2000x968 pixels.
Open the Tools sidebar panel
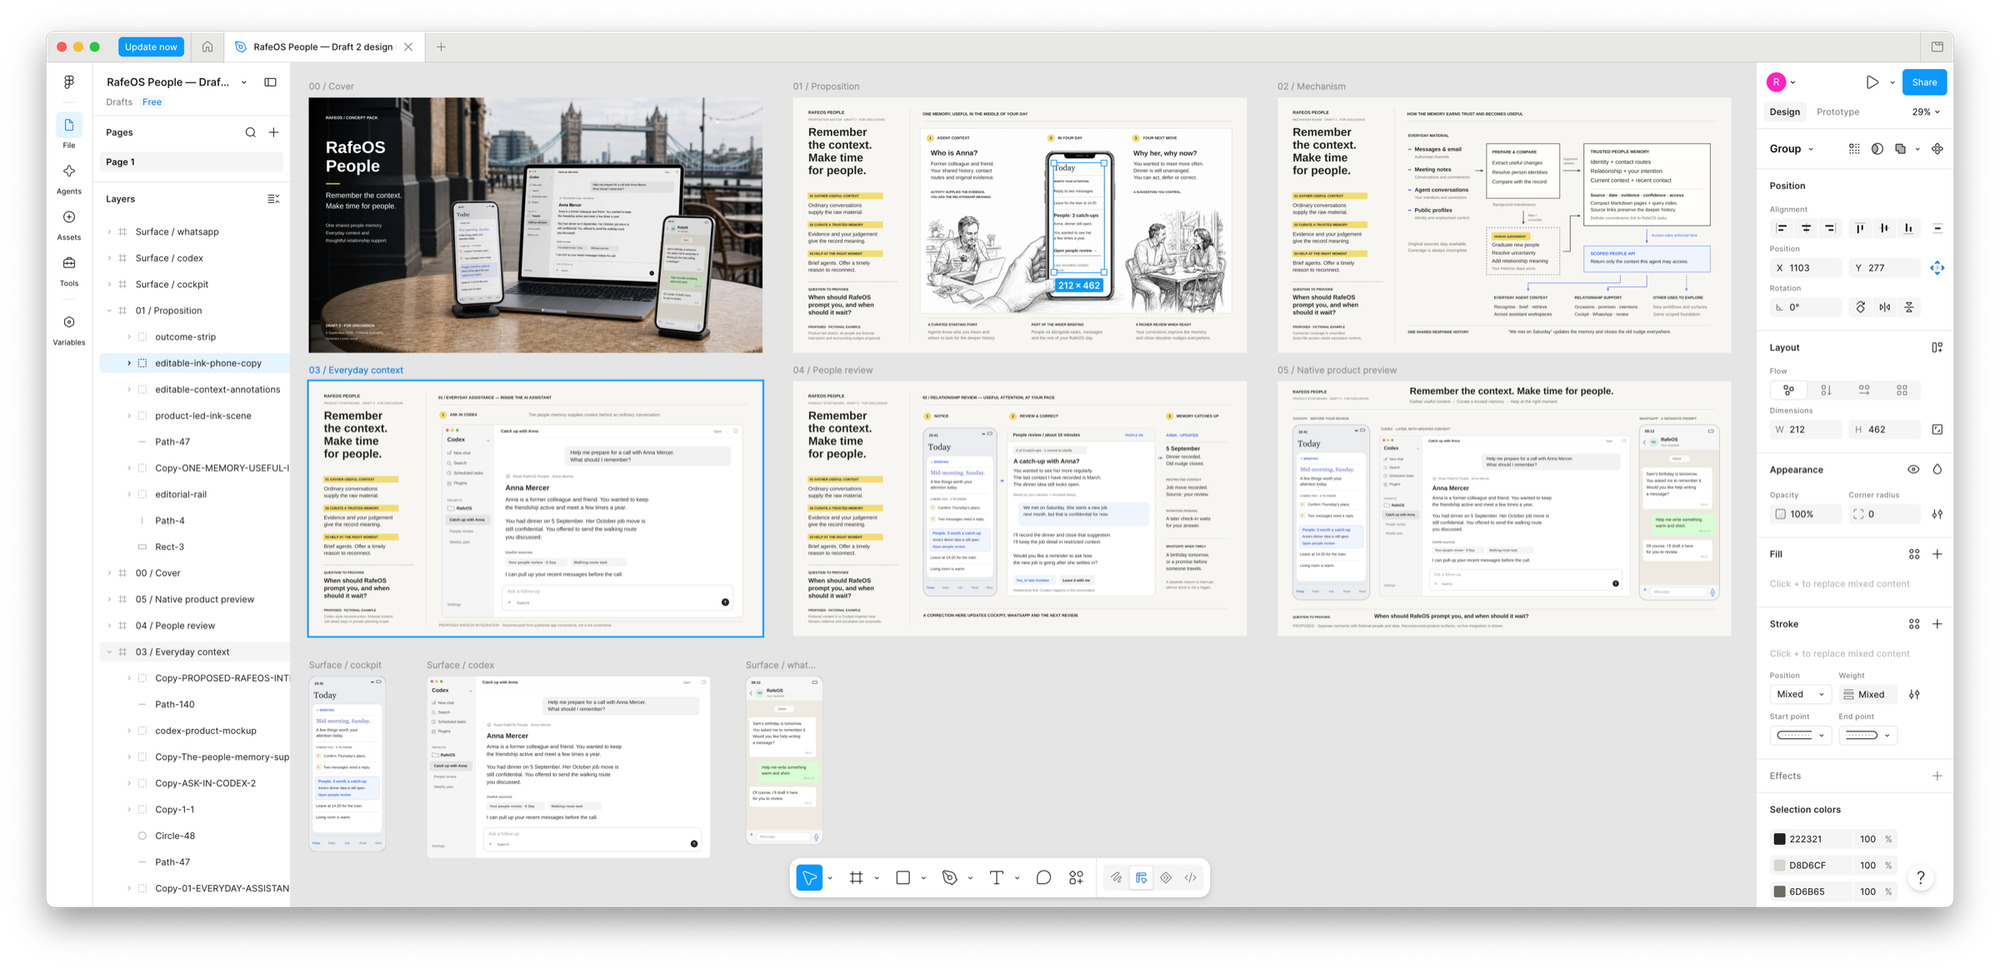click(69, 270)
